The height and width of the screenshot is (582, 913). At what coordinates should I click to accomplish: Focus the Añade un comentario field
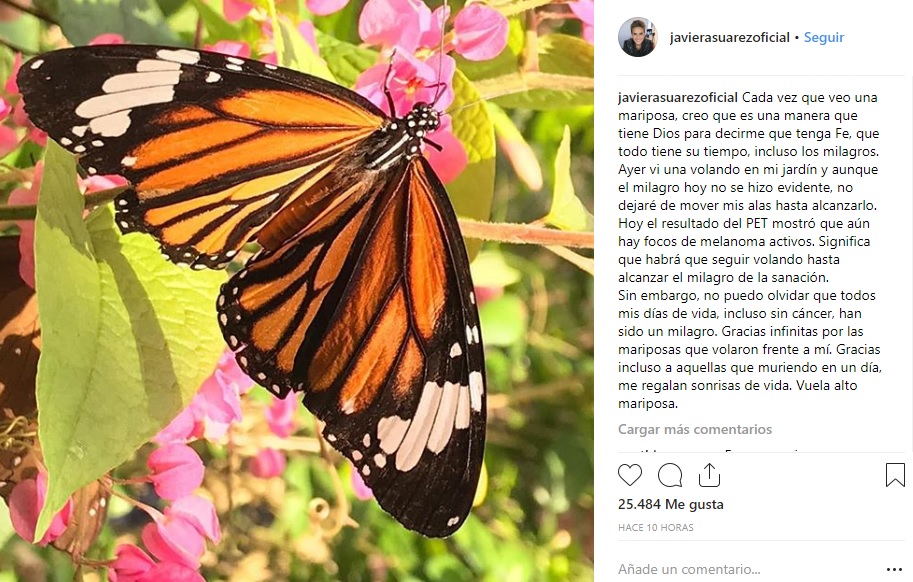pyautogui.click(x=740, y=569)
